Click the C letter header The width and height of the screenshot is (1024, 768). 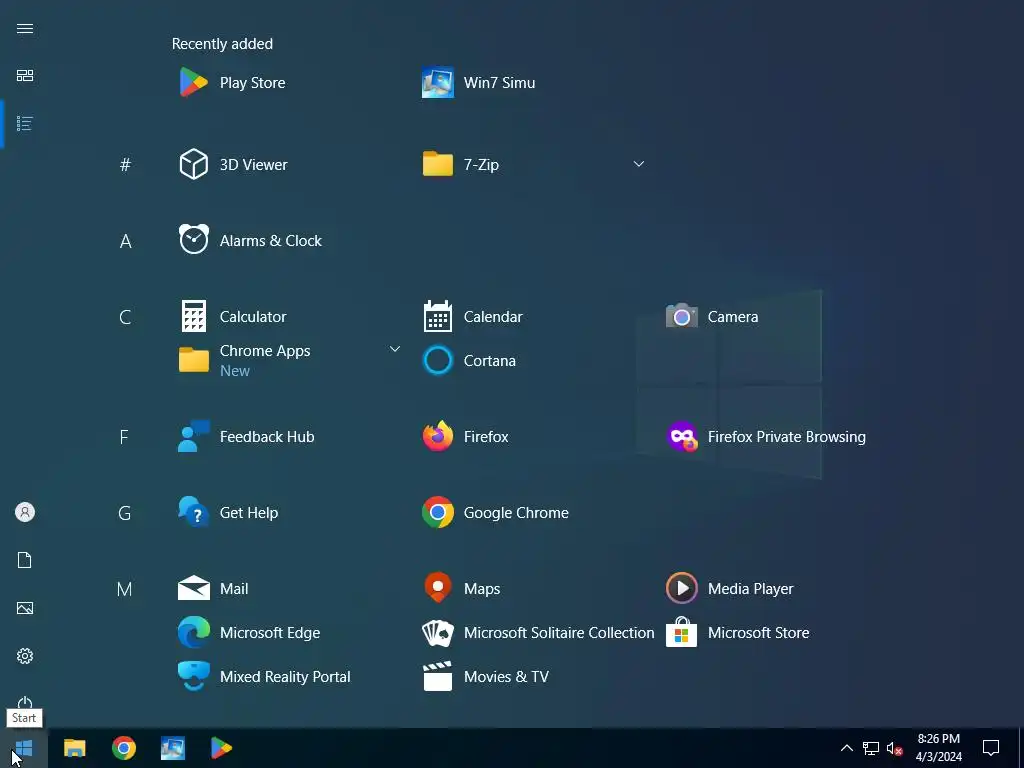click(125, 317)
